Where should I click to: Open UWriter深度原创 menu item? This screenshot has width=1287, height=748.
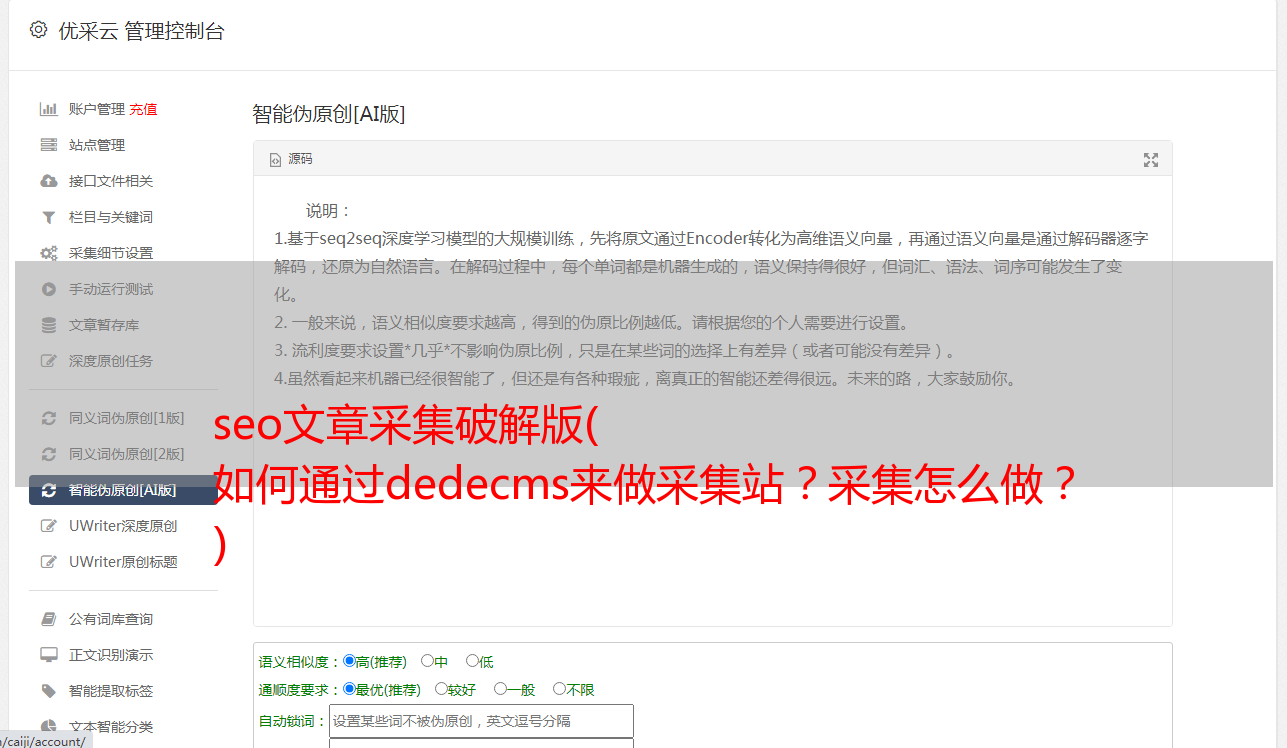(x=123, y=526)
